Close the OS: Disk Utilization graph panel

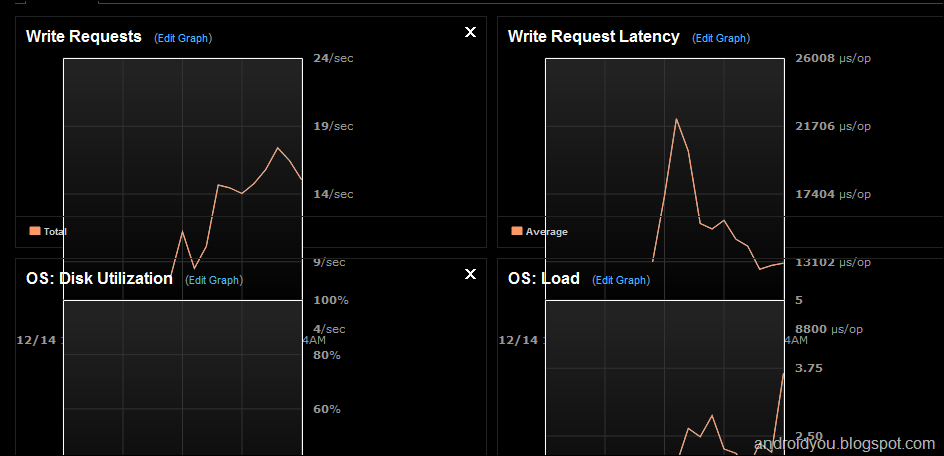coord(470,274)
